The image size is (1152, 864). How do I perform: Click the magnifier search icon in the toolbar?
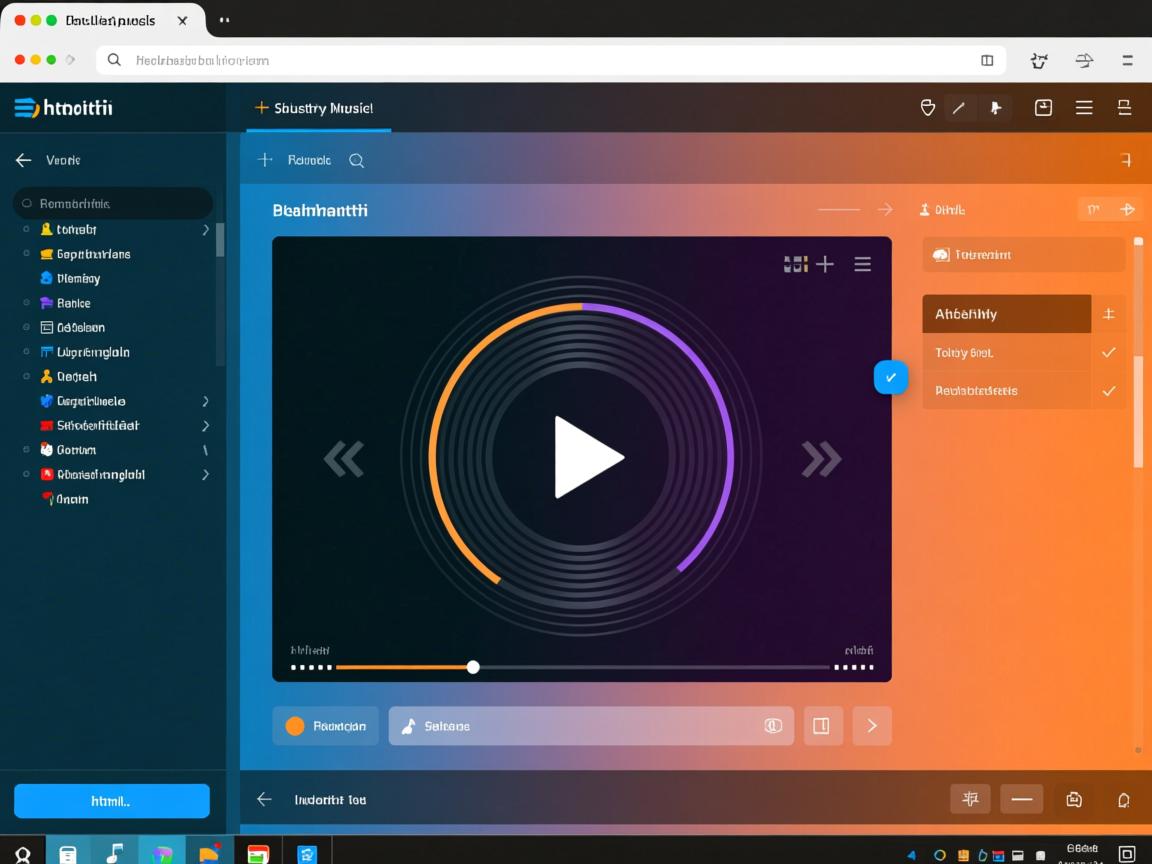click(356, 160)
